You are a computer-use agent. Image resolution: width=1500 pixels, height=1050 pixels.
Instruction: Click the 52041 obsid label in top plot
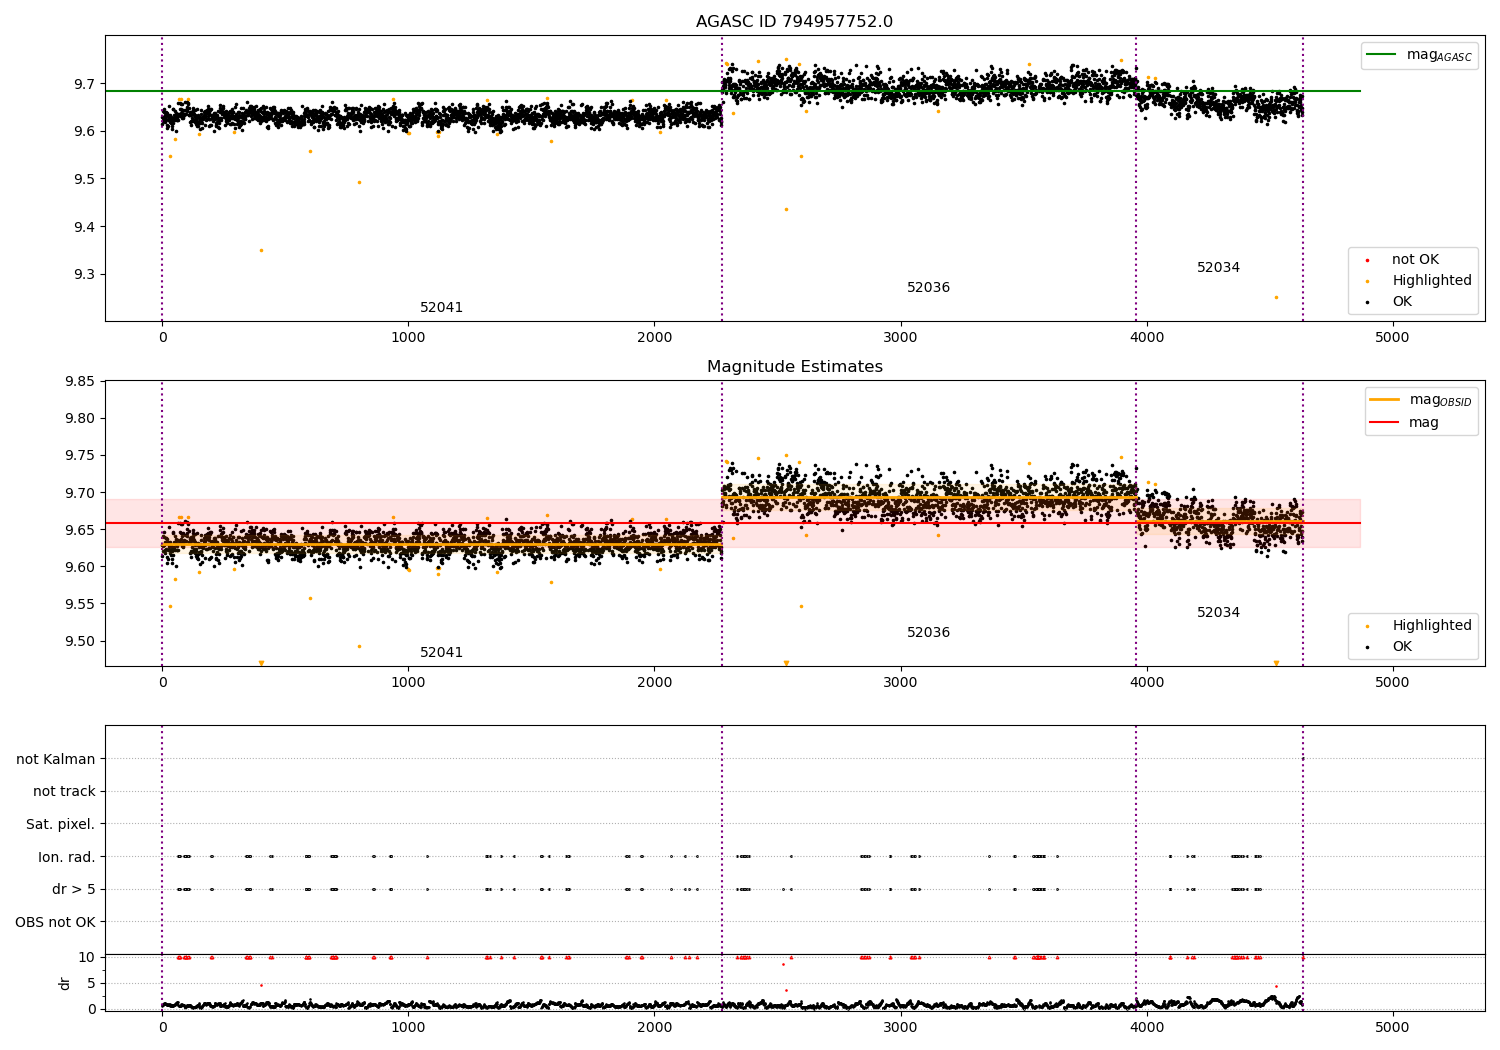point(441,308)
